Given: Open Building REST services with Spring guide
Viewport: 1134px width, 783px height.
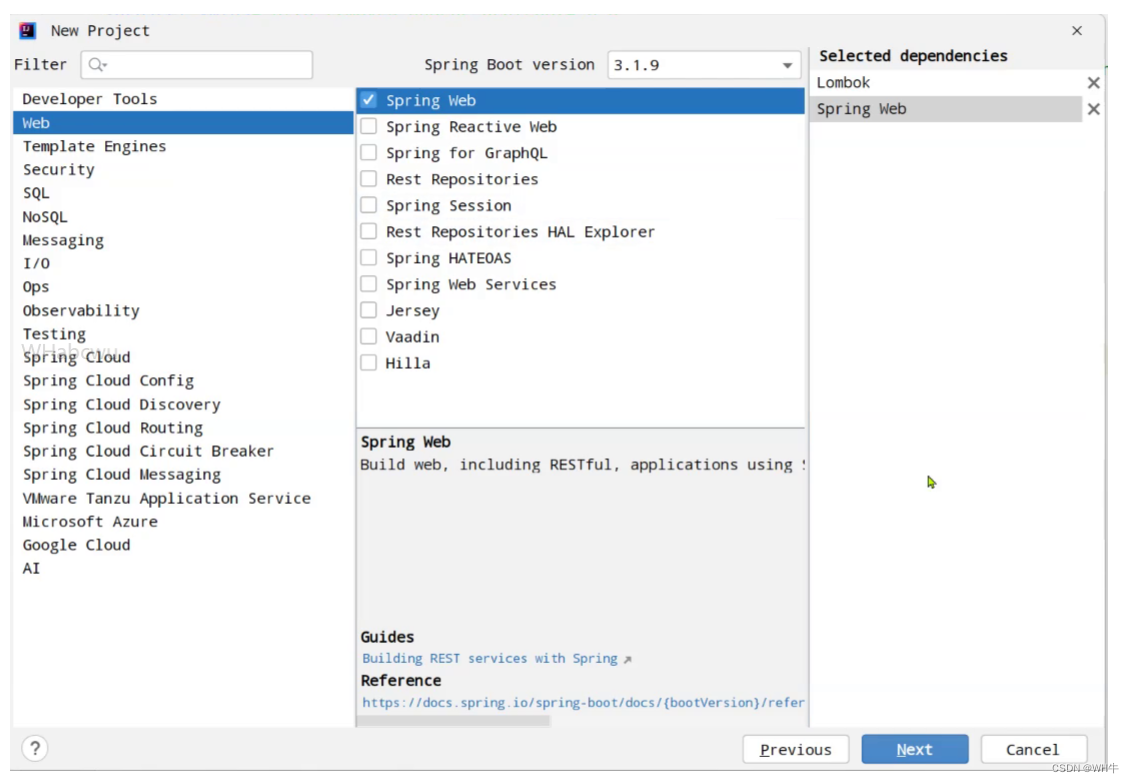Looking at the screenshot, I should pos(490,659).
